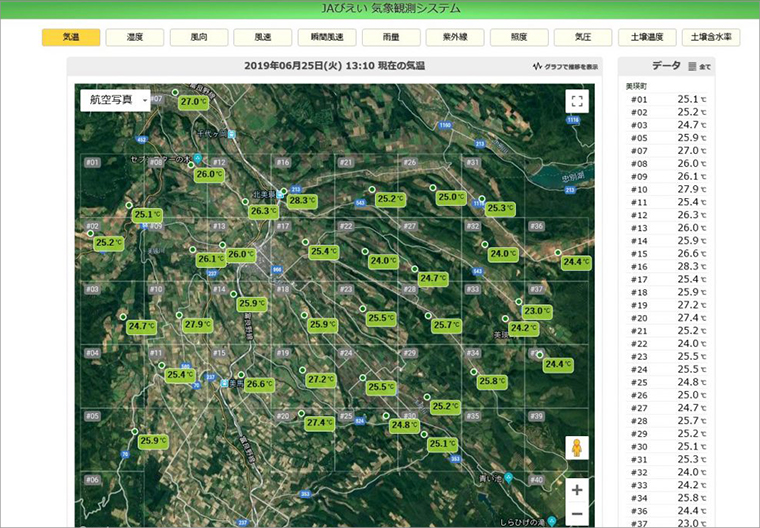Switch to the 紫外線 tab
This screenshot has width=760, height=528.
click(455, 37)
